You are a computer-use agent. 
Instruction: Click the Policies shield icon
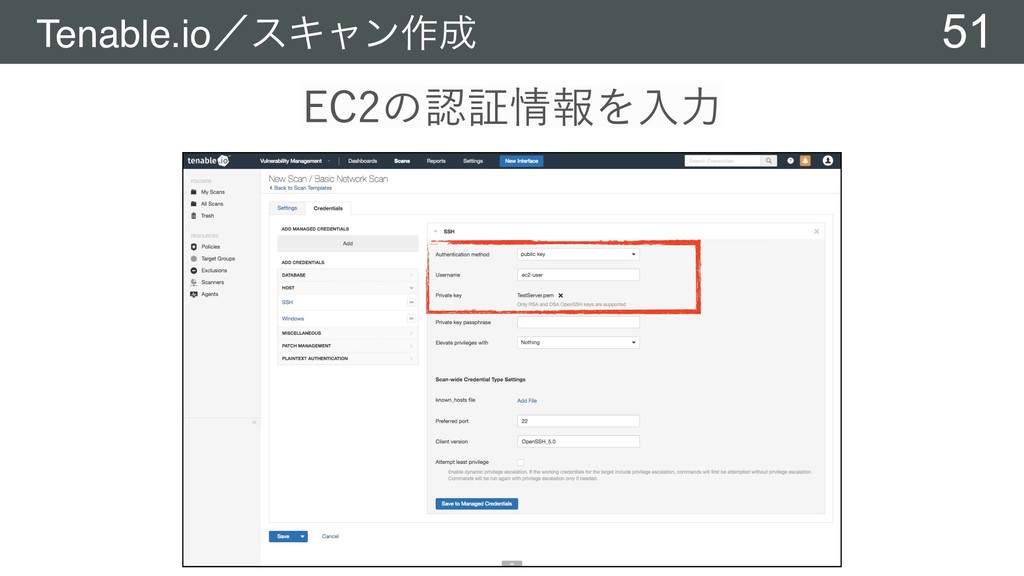click(193, 247)
